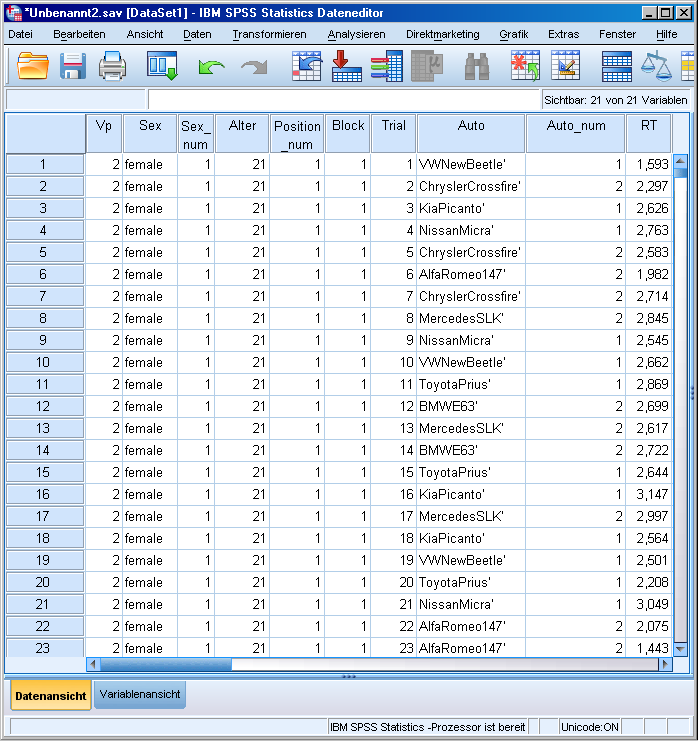698x741 pixels.
Task: Select the Alter column header
Action: 242,133
